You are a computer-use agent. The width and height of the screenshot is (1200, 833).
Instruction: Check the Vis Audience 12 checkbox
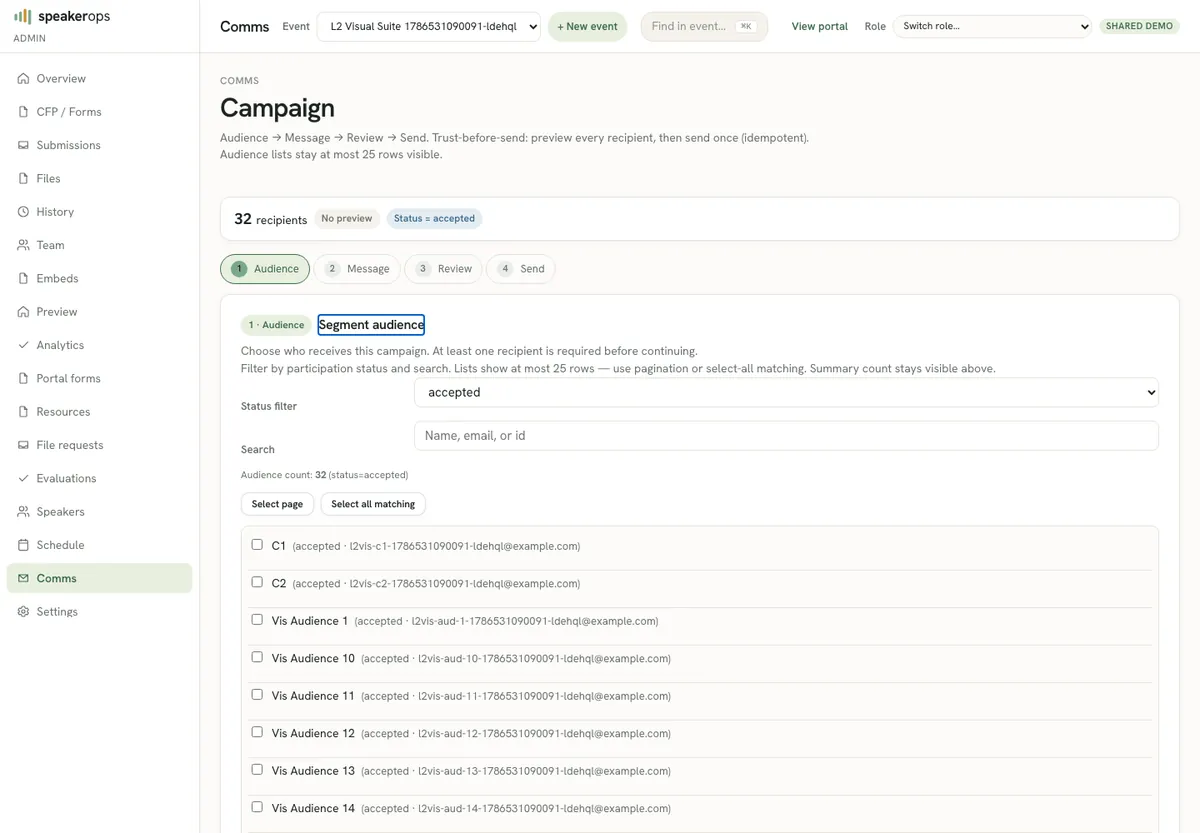click(257, 732)
